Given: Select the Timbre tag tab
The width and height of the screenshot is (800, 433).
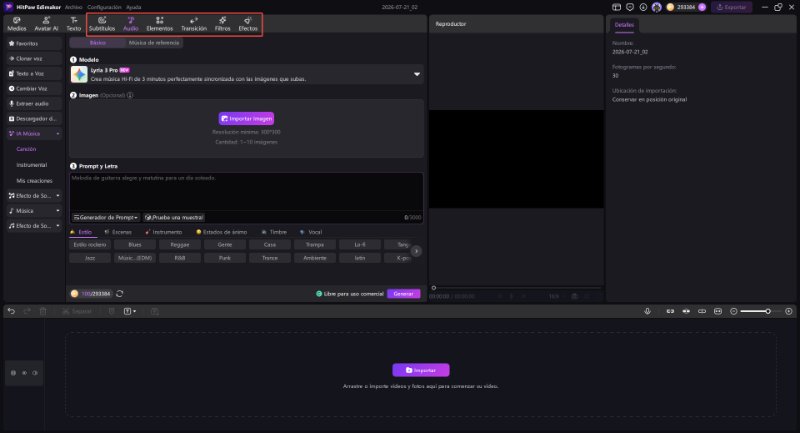Looking at the screenshot, I should pos(274,232).
